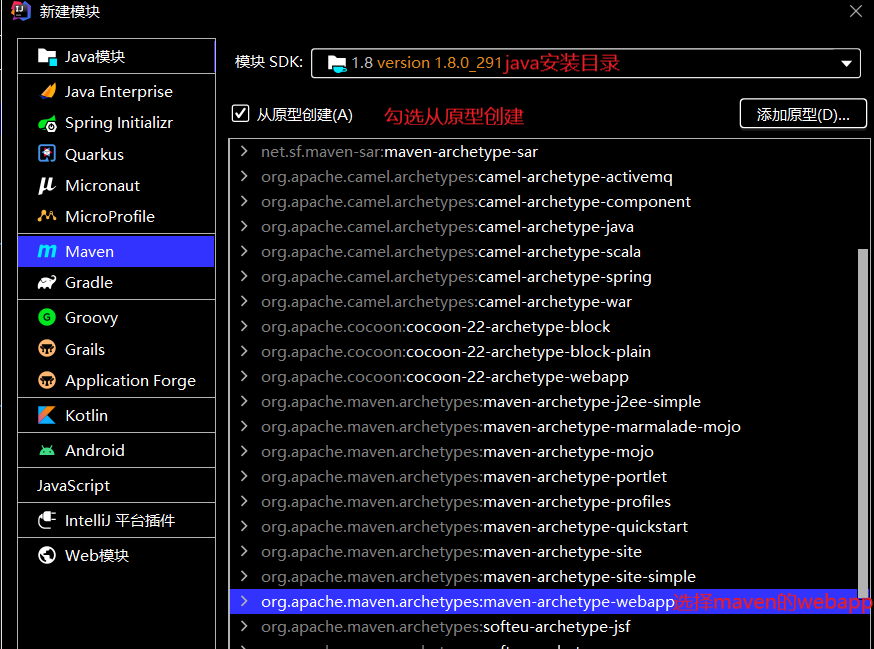The image size is (874, 649).
Task: Select maven-archetype-site row
Action: click(x=543, y=551)
